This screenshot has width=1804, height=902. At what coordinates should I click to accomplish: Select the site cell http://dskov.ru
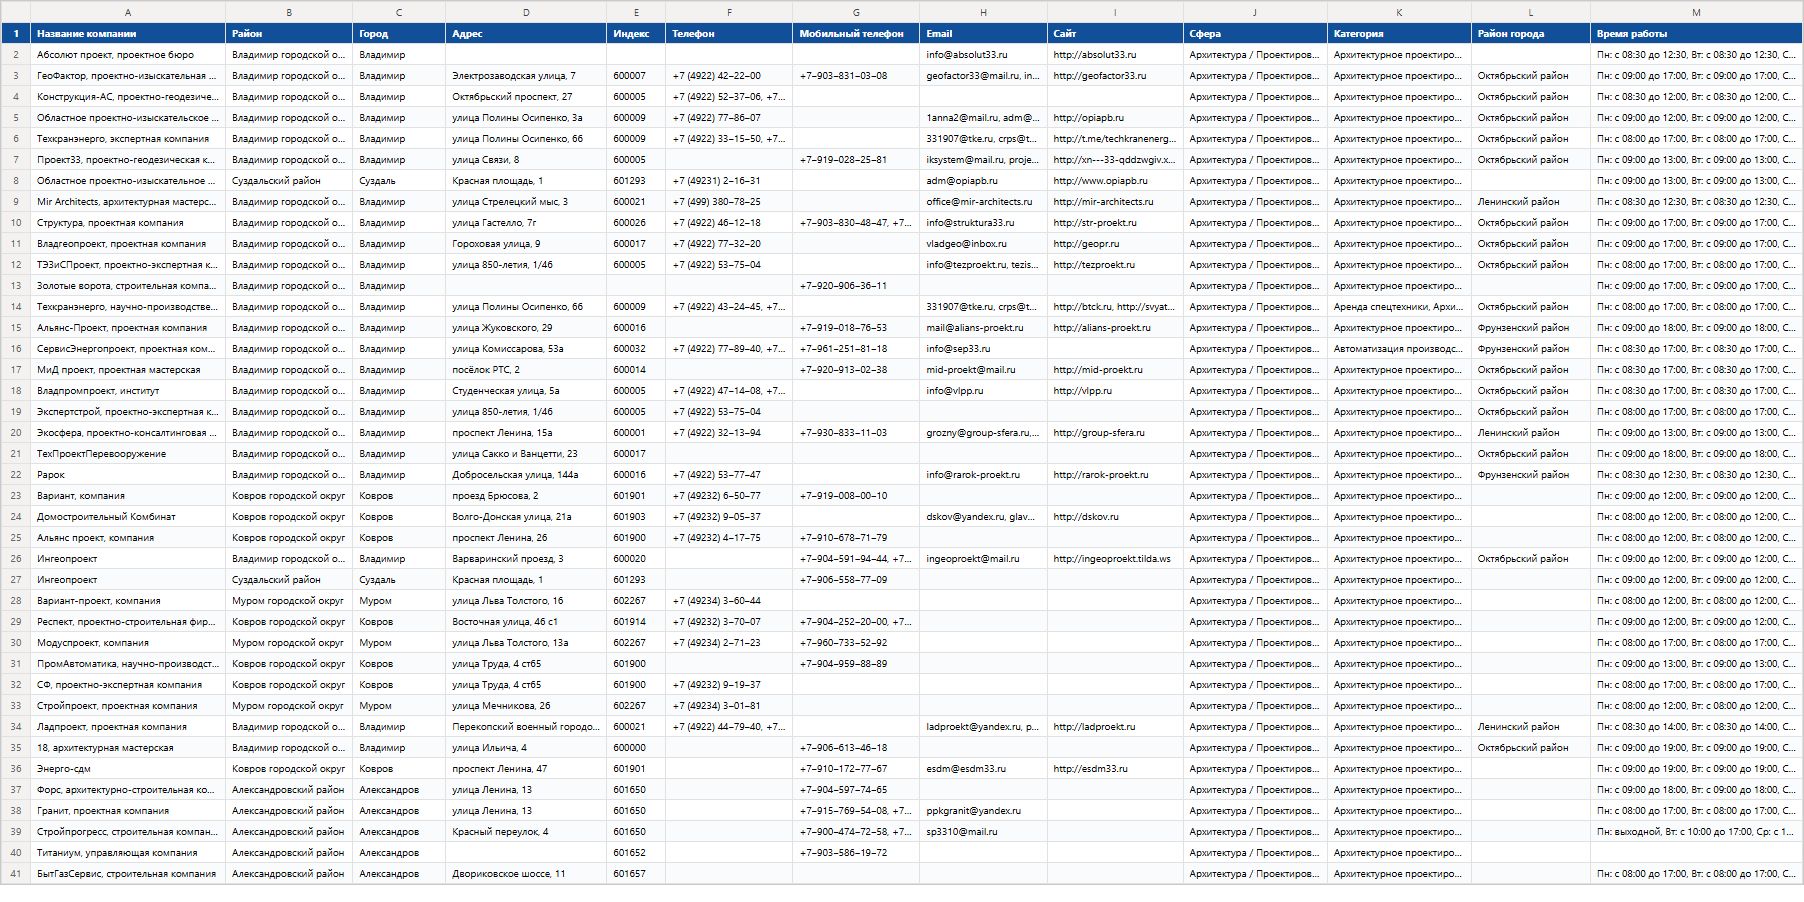[1115, 517]
